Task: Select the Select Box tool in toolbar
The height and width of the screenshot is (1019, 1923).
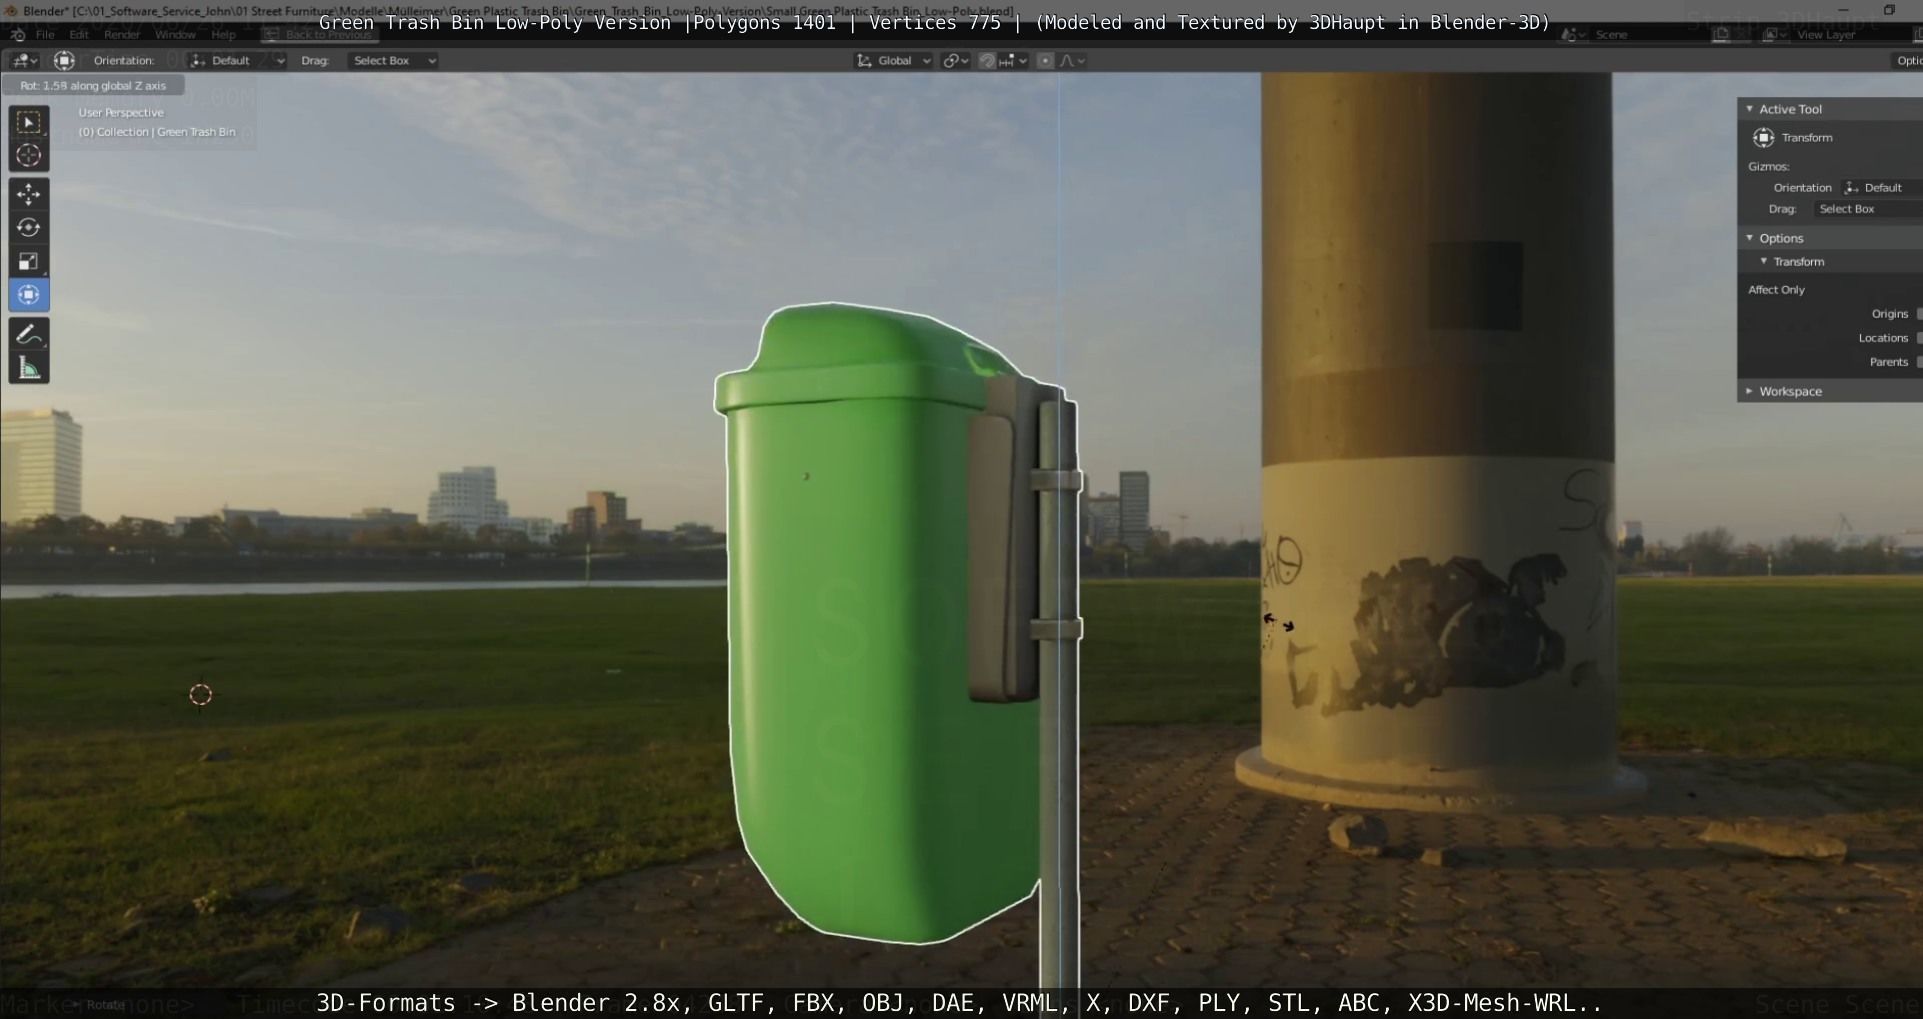Action: (28, 122)
